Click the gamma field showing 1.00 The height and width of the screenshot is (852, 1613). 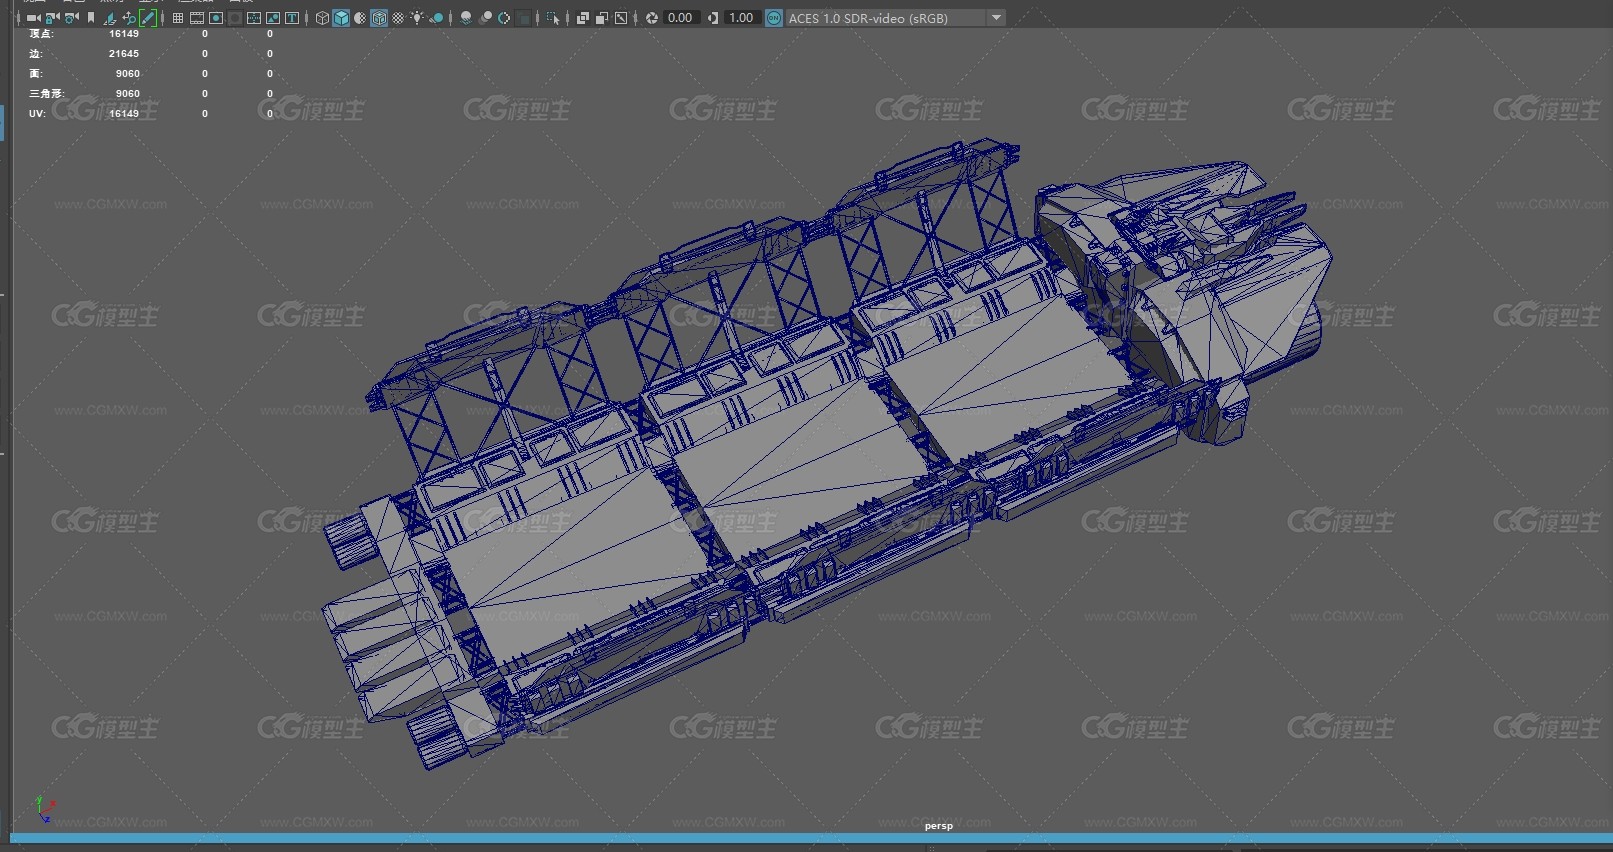(742, 18)
